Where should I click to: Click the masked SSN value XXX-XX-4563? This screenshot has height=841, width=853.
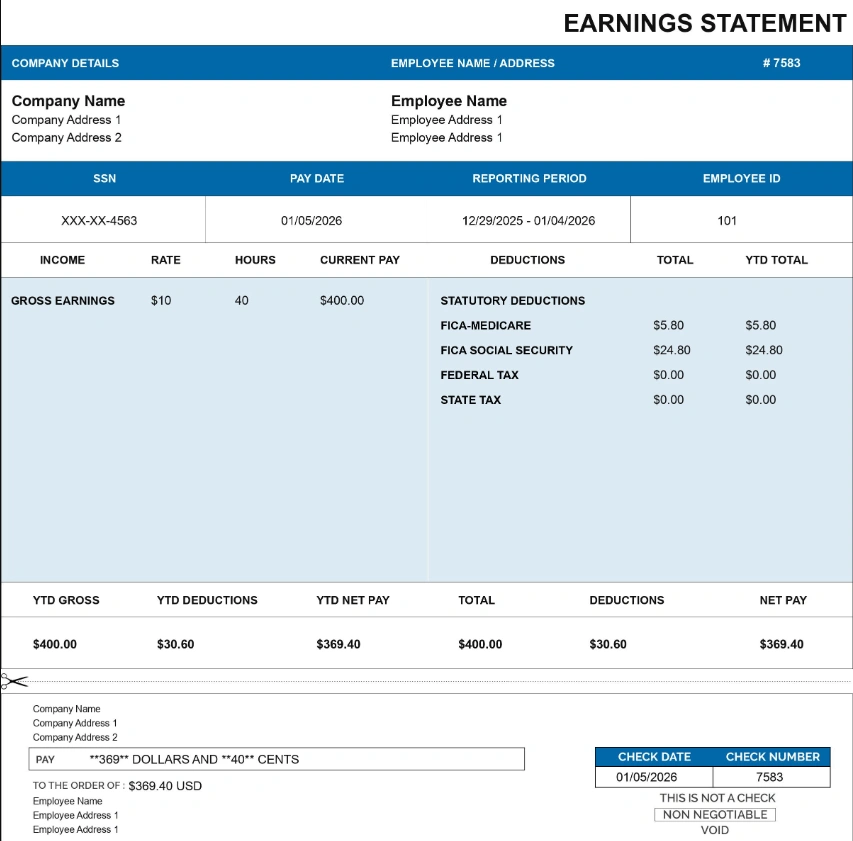click(x=99, y=221)
